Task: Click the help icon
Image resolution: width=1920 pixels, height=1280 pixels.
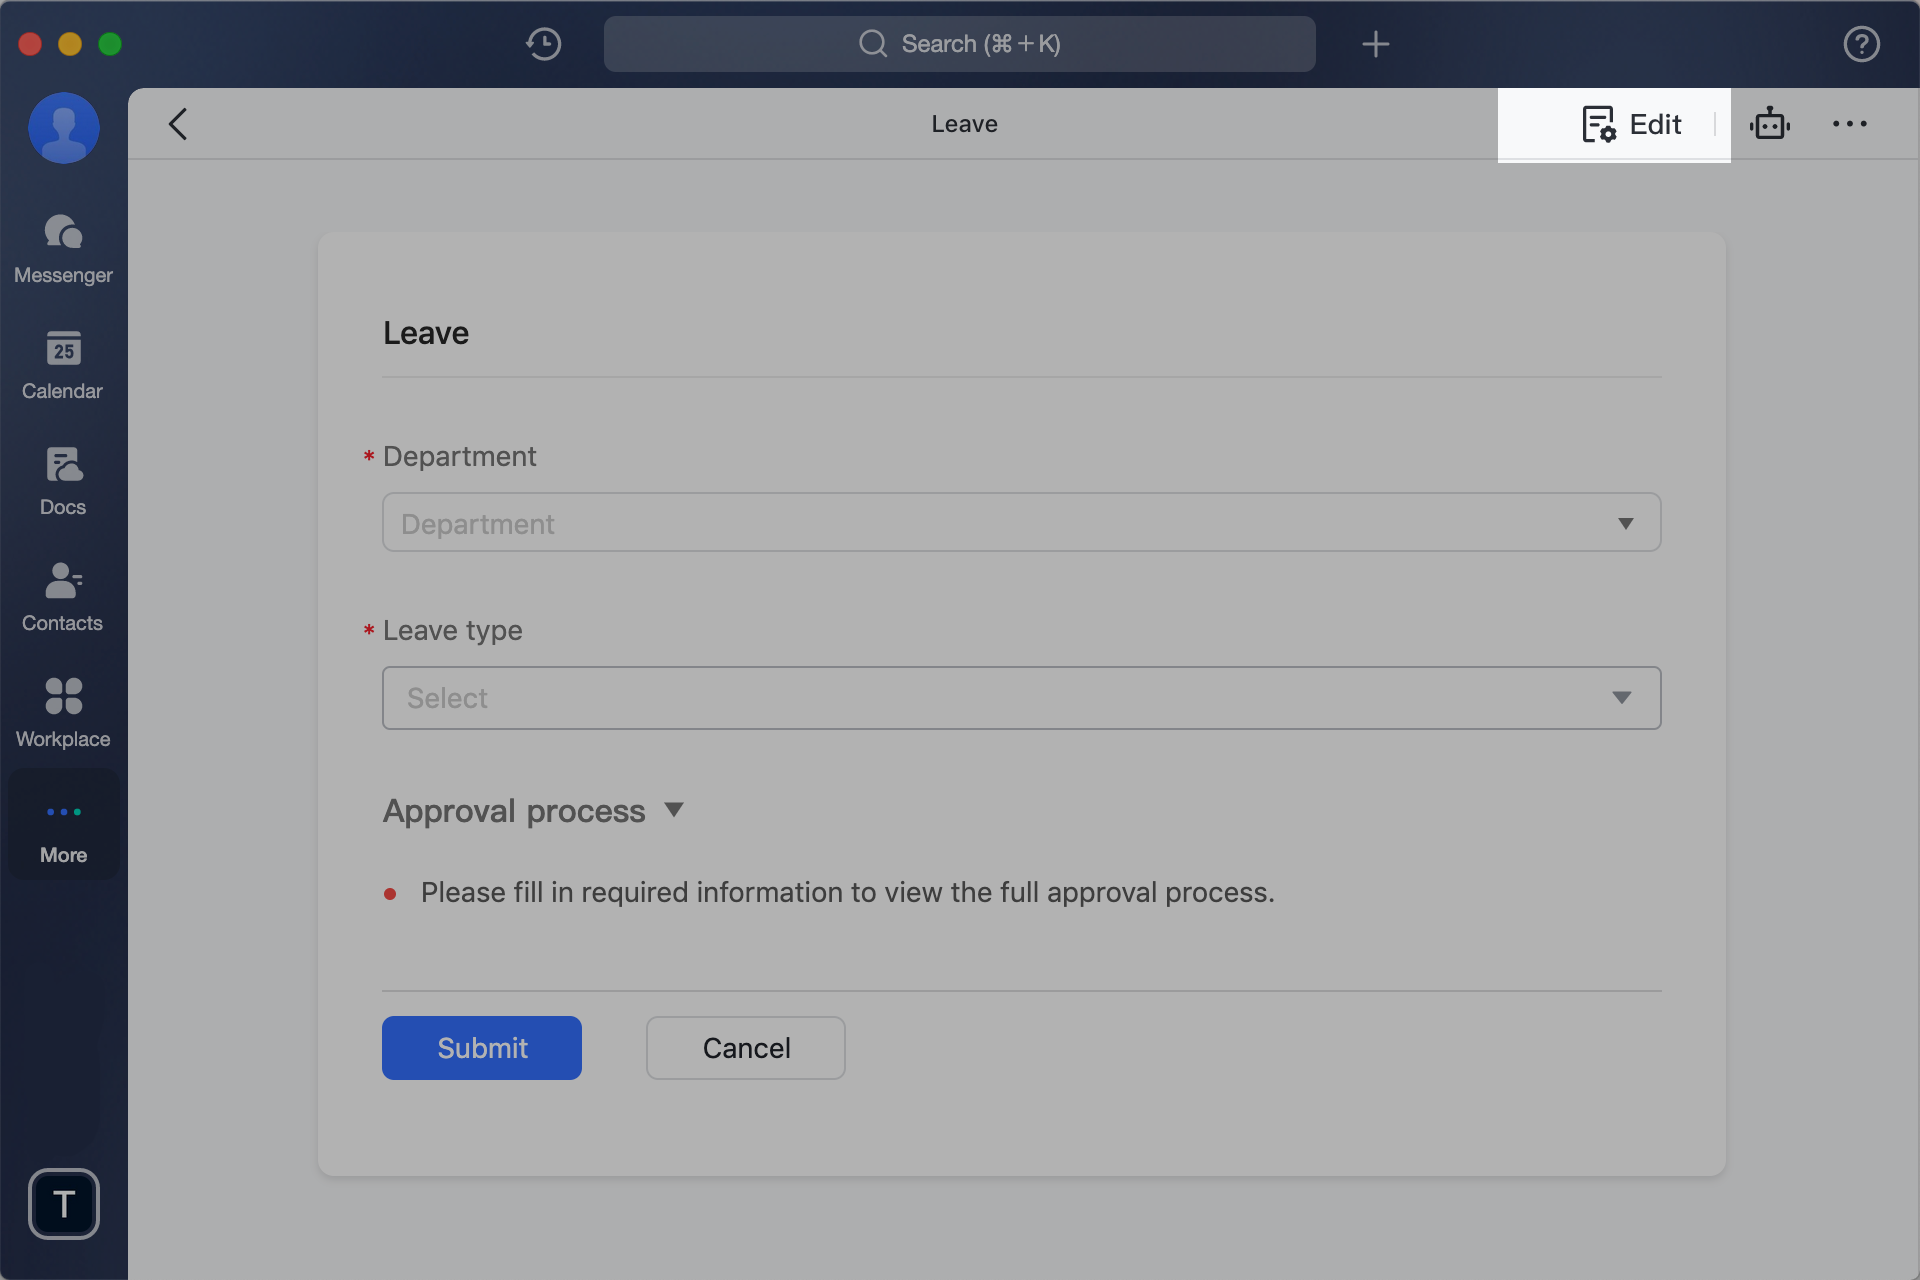Action: click(x=1861, y=43)
